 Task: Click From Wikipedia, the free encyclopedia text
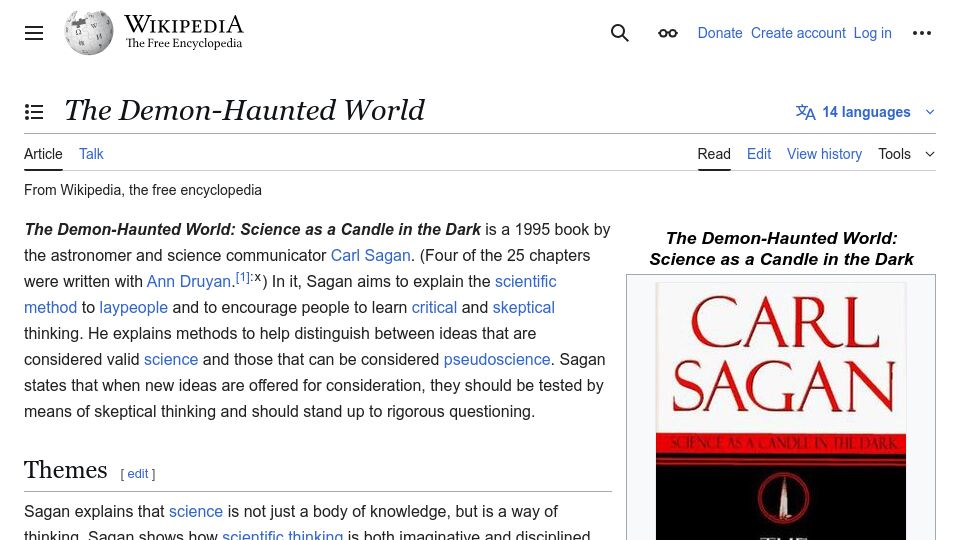coord(143,190)
